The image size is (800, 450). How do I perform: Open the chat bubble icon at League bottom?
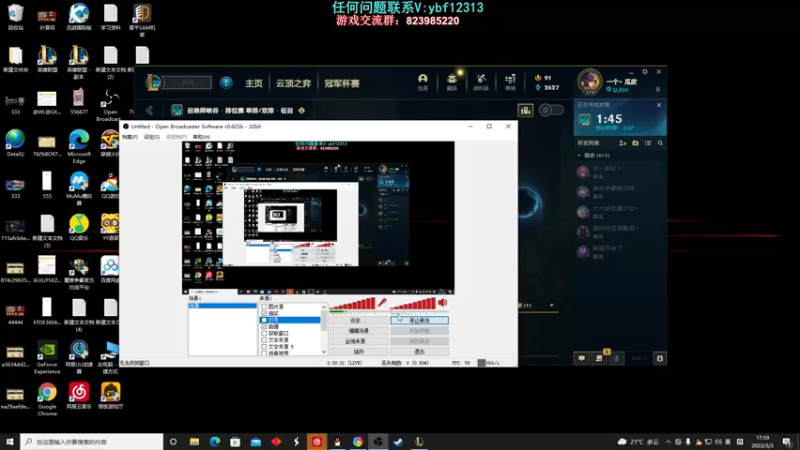point(582,358)
